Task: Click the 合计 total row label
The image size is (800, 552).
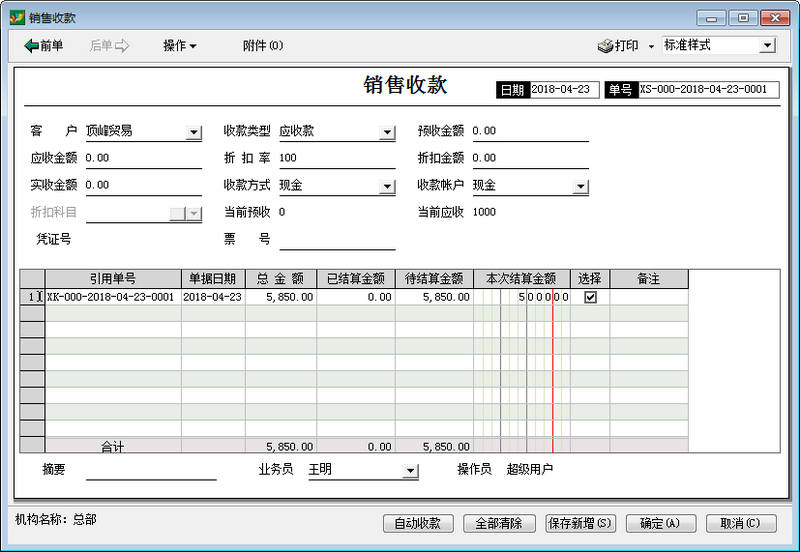Action: 113,446
